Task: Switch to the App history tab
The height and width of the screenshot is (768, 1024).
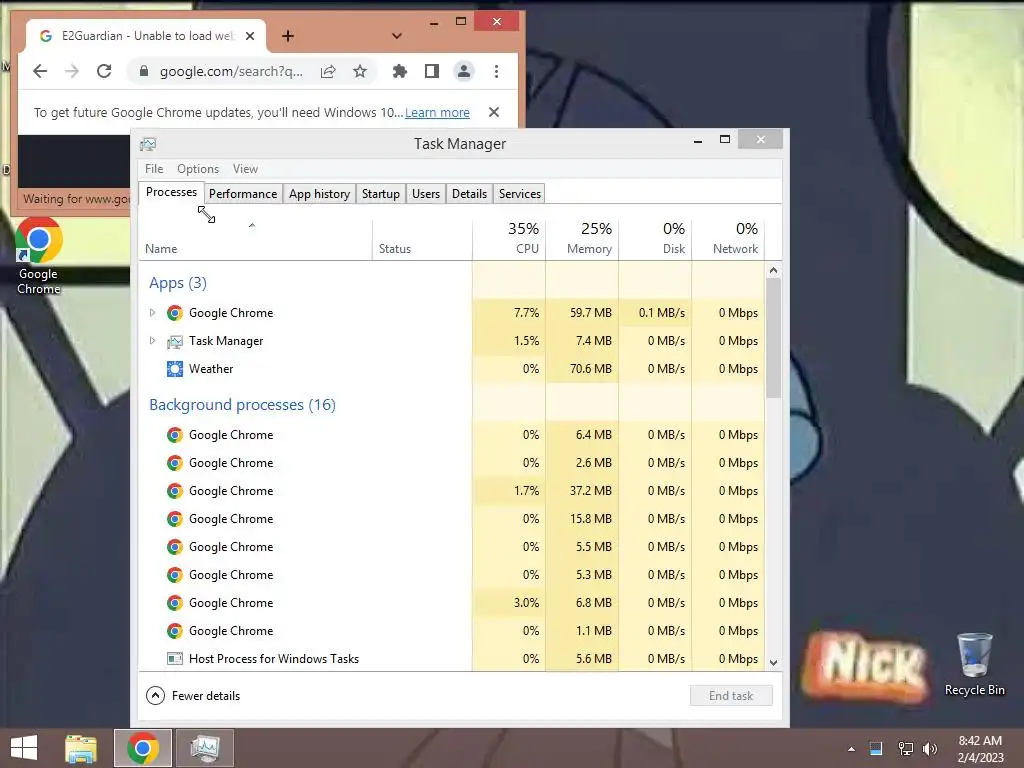Action: click(x=319, y=194)
